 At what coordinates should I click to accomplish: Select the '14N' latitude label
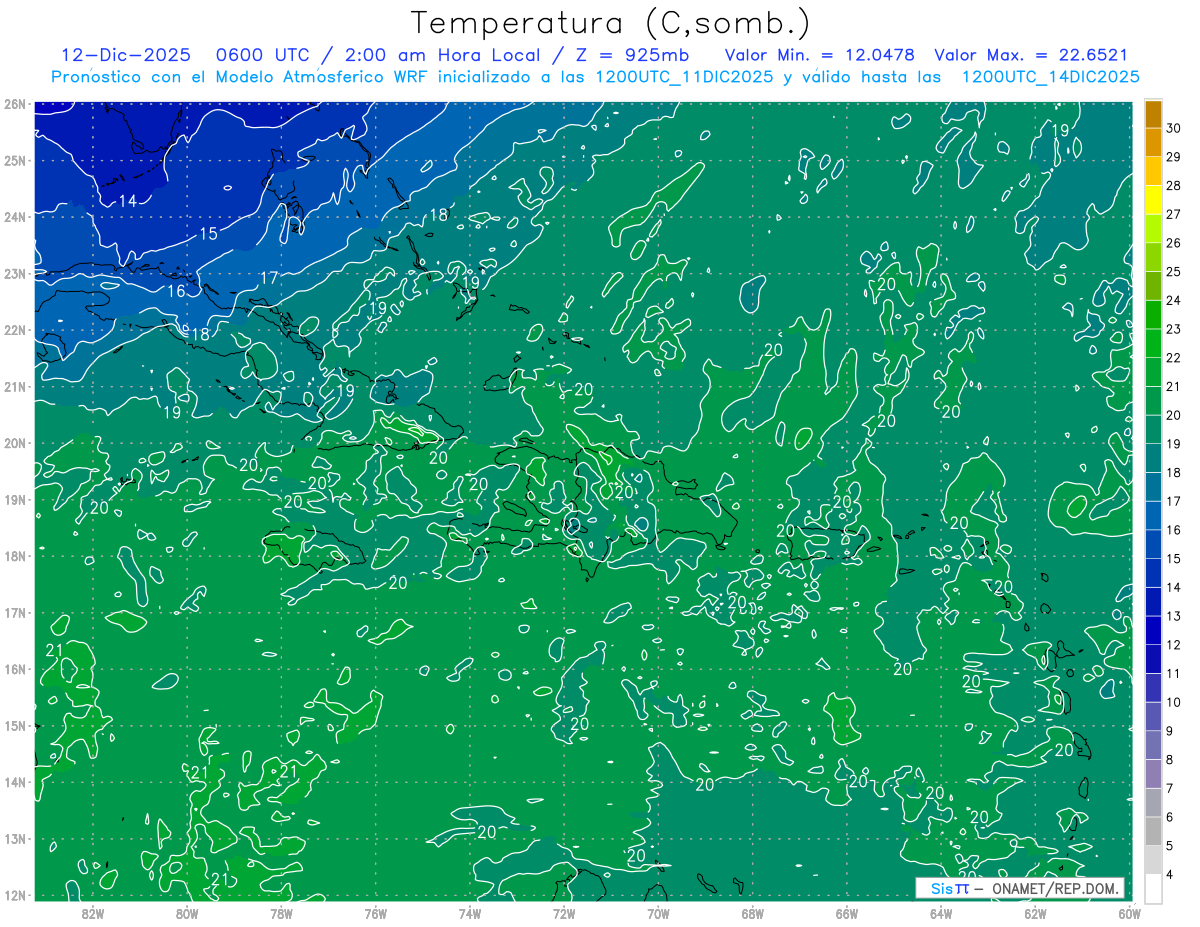15,782
